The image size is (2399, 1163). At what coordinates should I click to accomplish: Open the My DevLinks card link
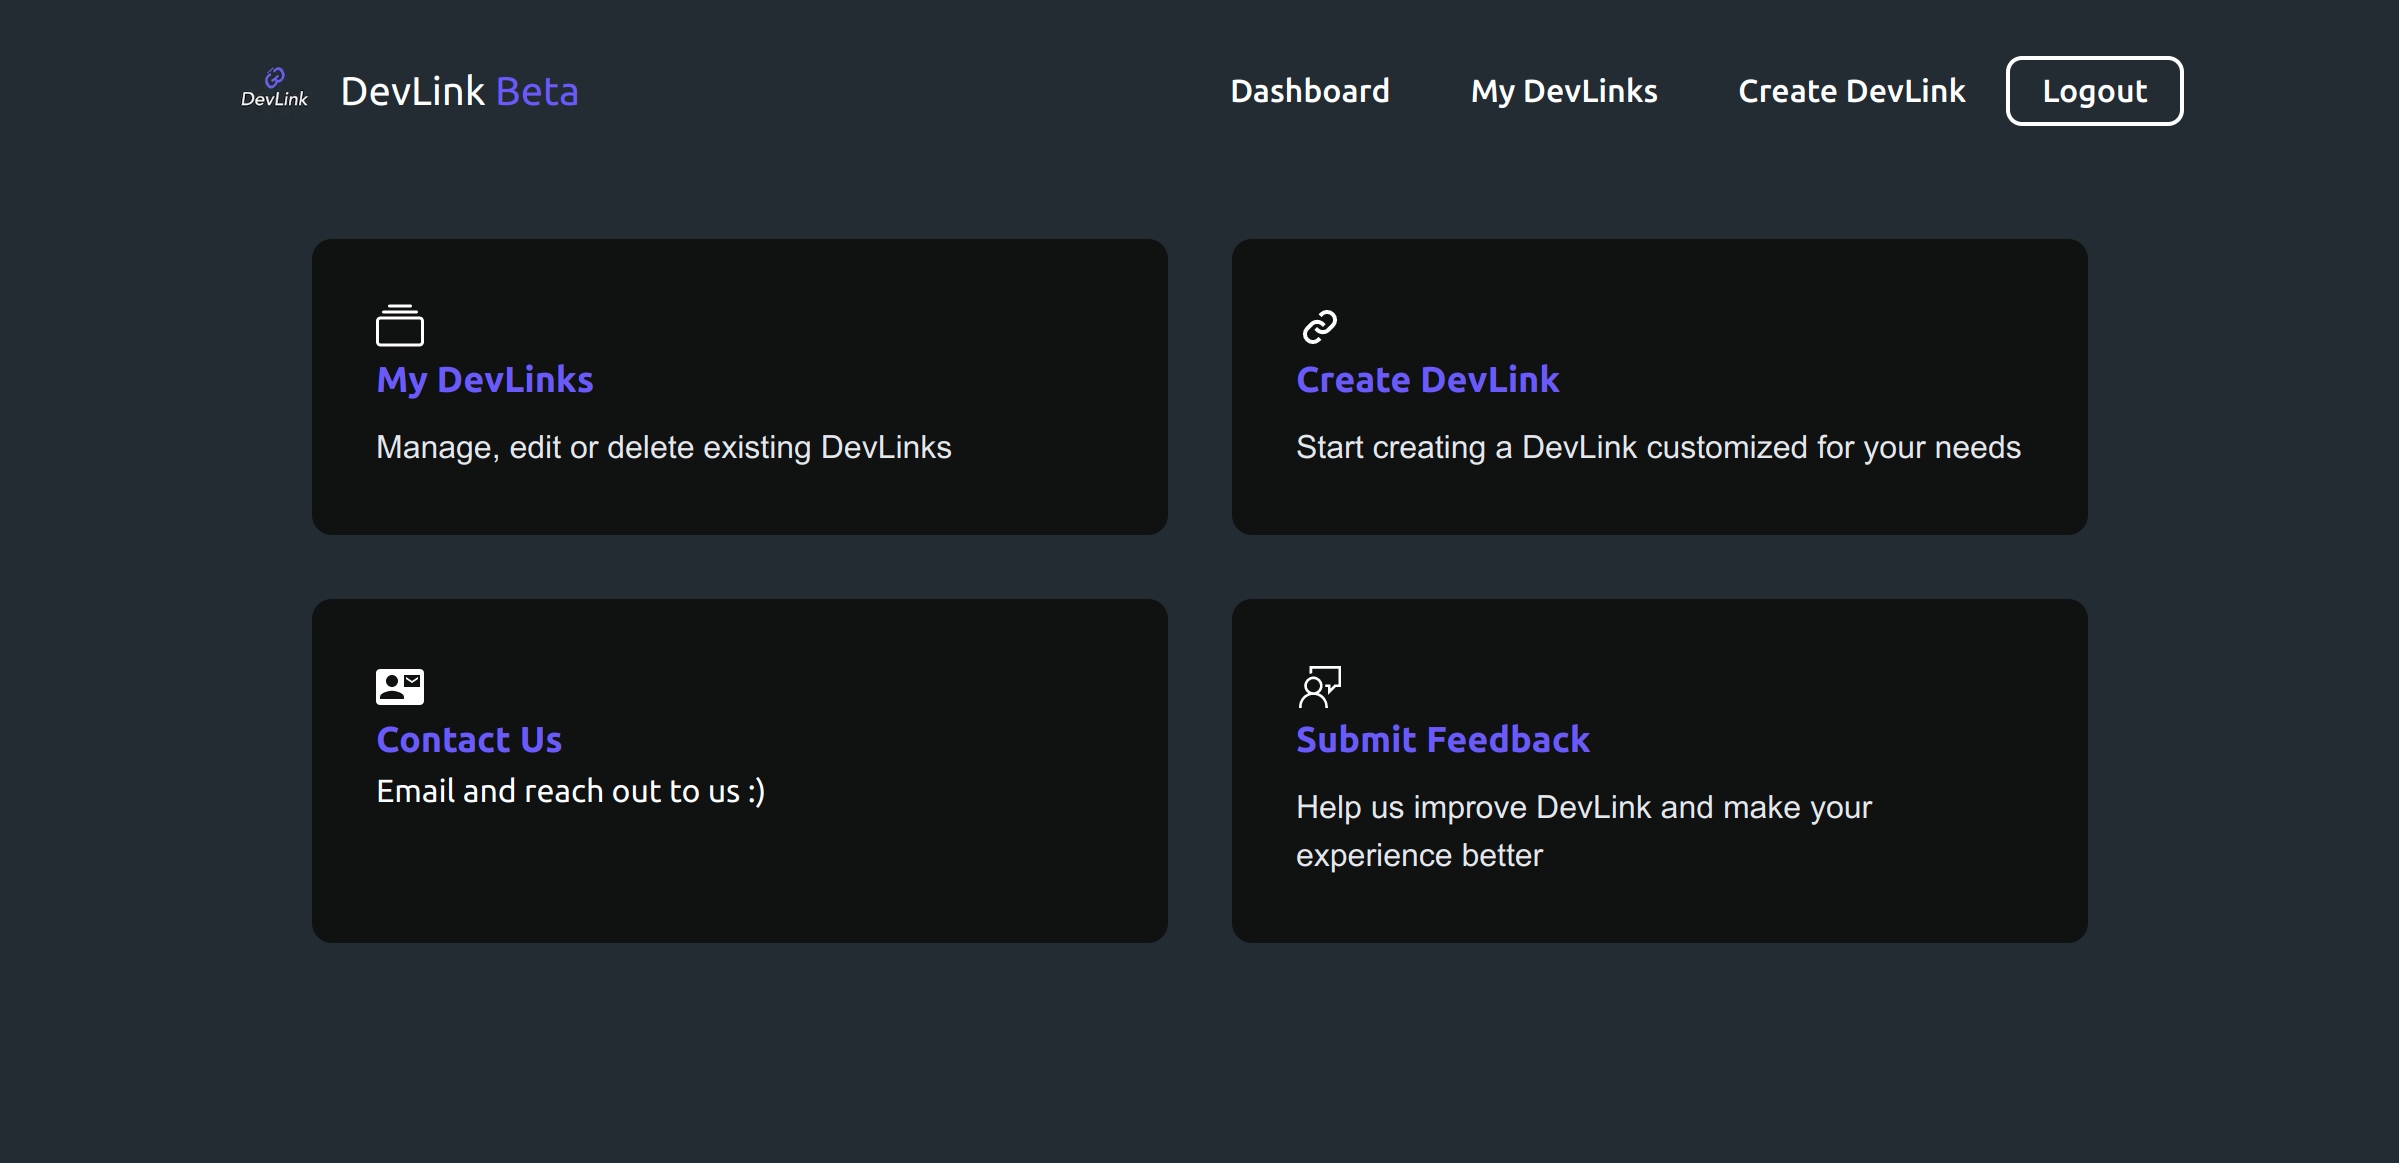484,379
